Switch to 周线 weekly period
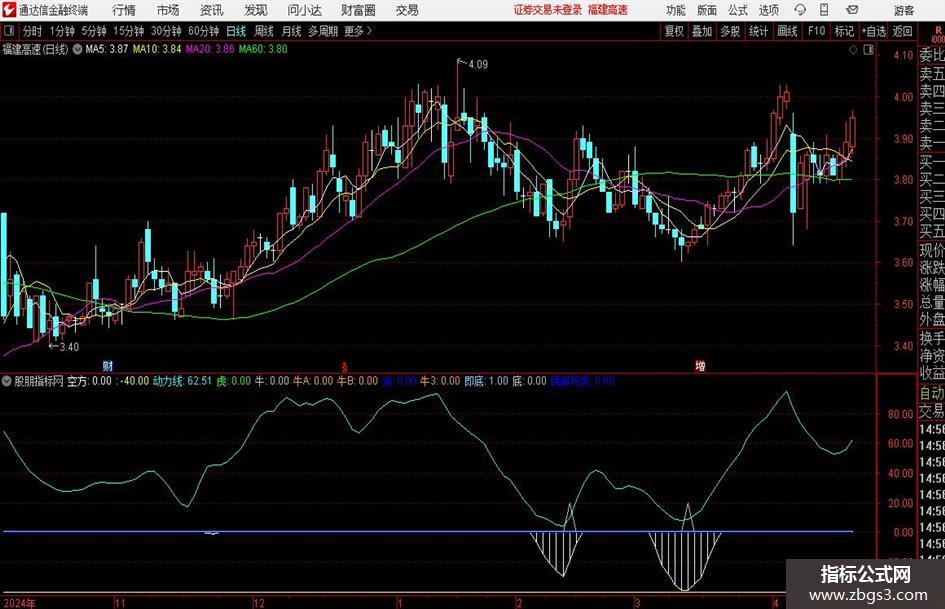Viewport: 945px width, 609px height. coord(263,31)
